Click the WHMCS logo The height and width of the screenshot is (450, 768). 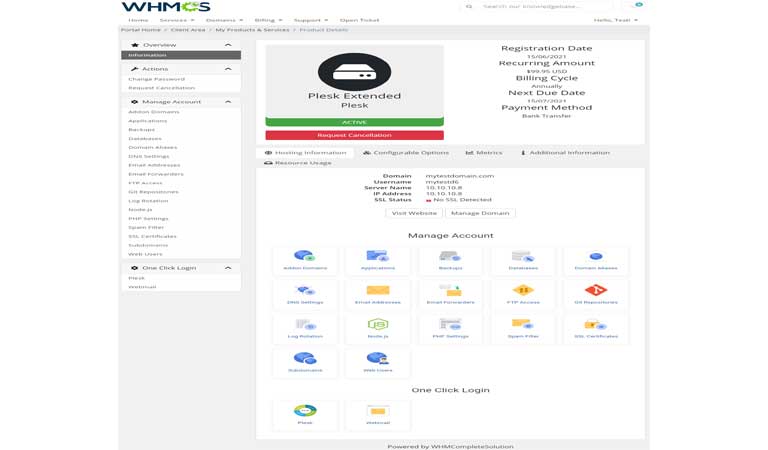(x=166, y=7)
